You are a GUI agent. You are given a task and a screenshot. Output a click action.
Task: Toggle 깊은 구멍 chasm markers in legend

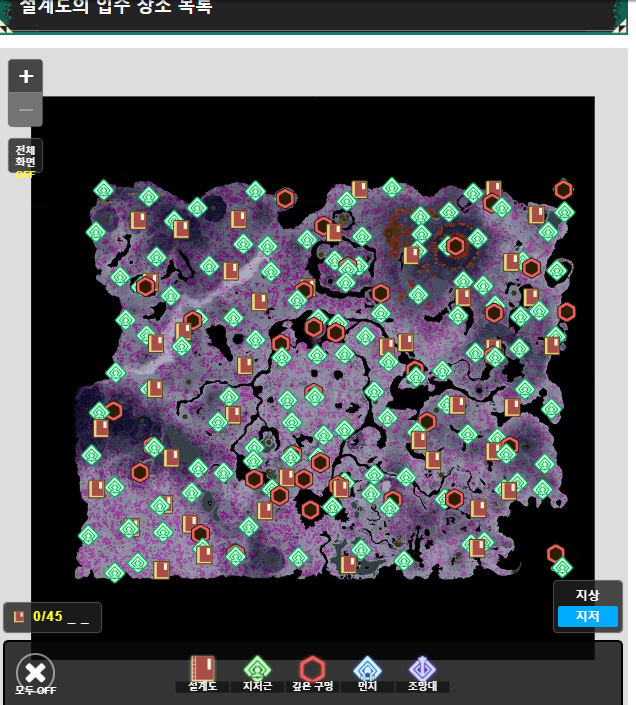[x=312, y=674]
